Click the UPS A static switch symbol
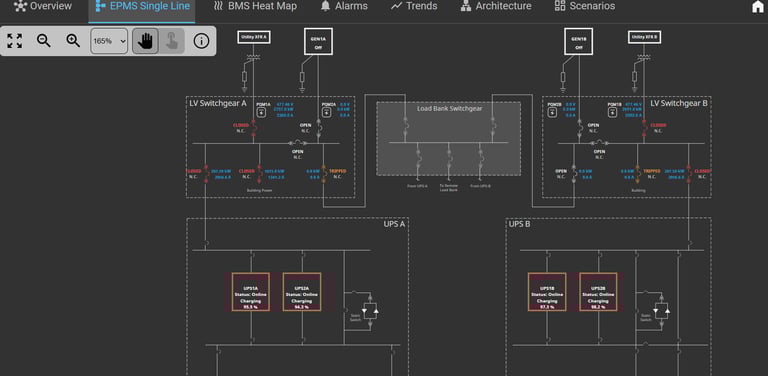 tap(371, 311)
